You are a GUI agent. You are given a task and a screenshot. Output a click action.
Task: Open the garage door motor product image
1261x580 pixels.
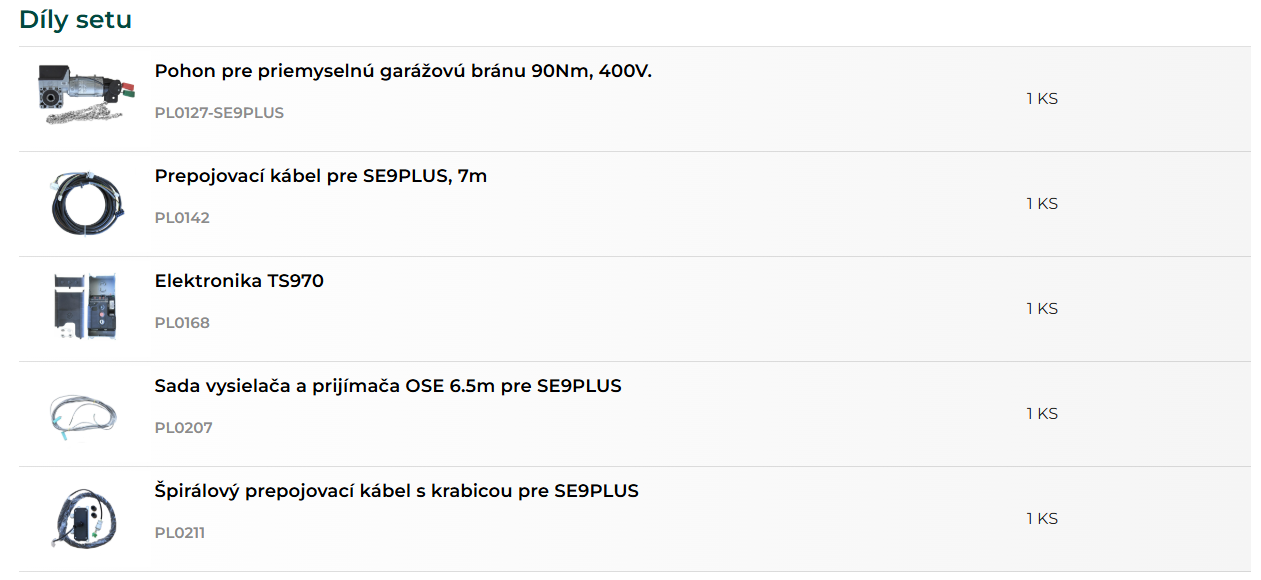85,94
